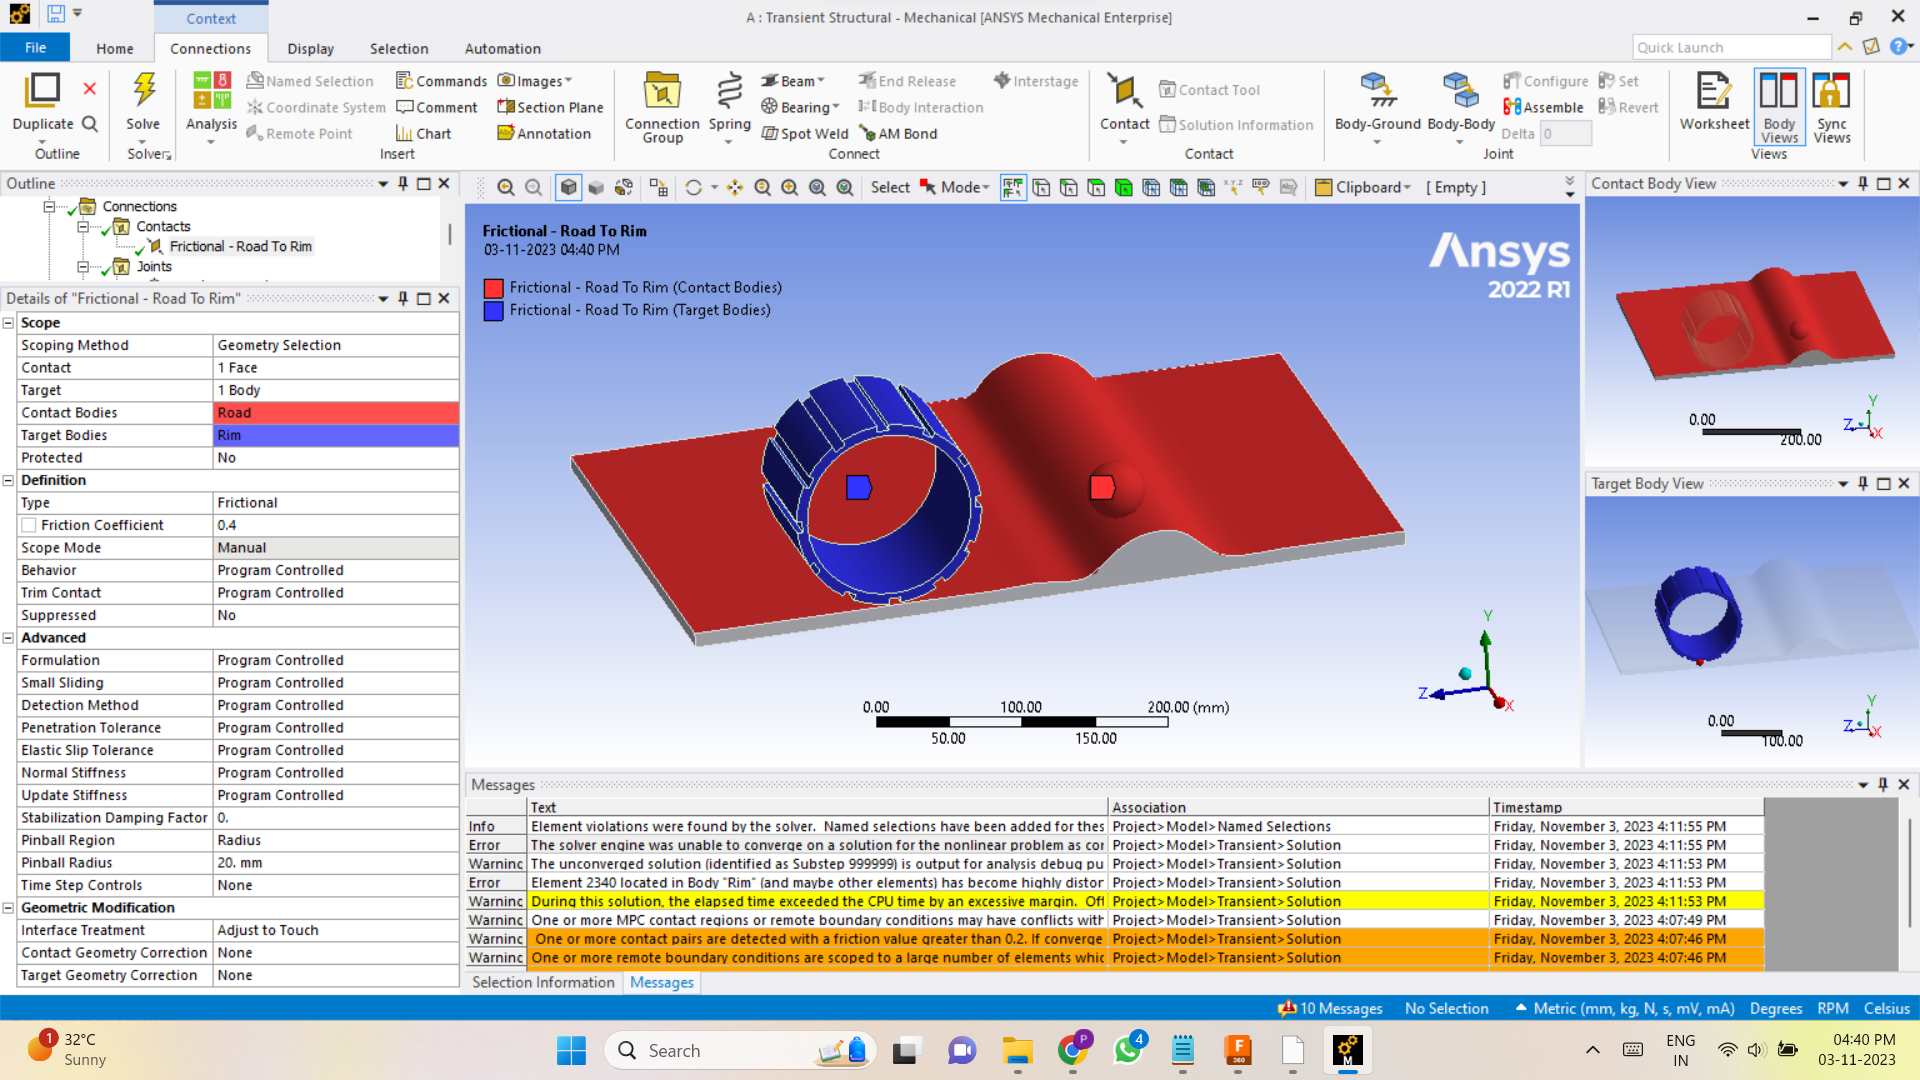Toggle pin on Messages panel
Screen dimensions: 1920x1080
[1882, 785]
